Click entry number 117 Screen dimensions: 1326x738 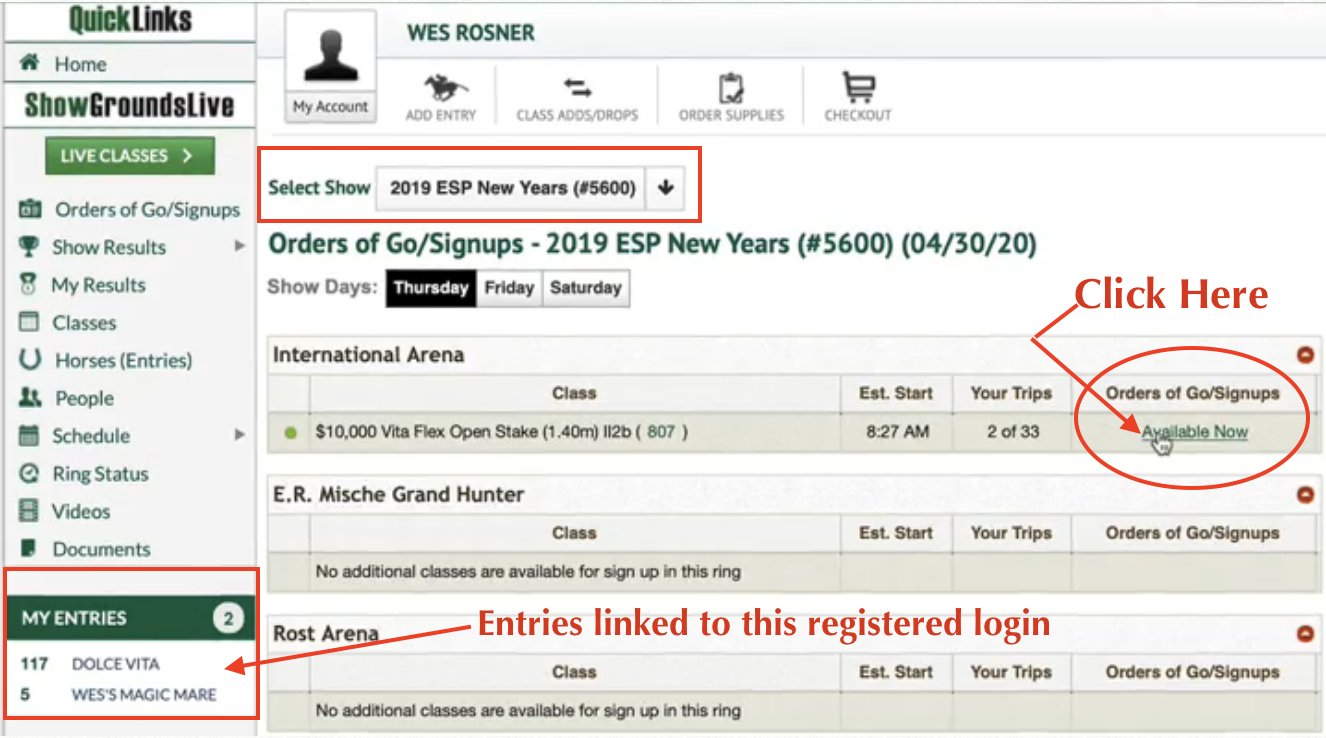click(x=34, y=664)
